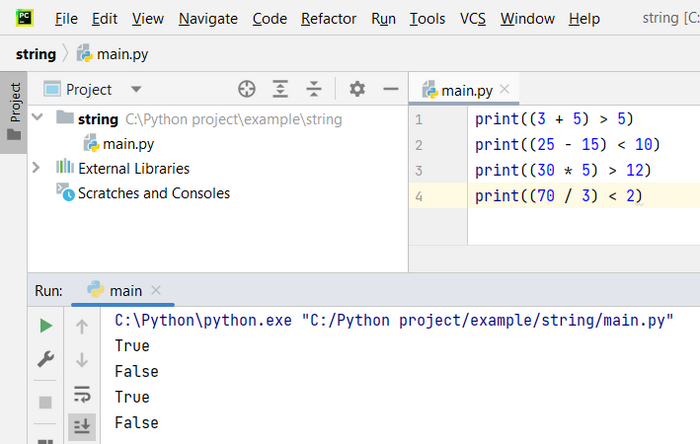
Task: Open the Refactor menu
Action: point(328,19)
